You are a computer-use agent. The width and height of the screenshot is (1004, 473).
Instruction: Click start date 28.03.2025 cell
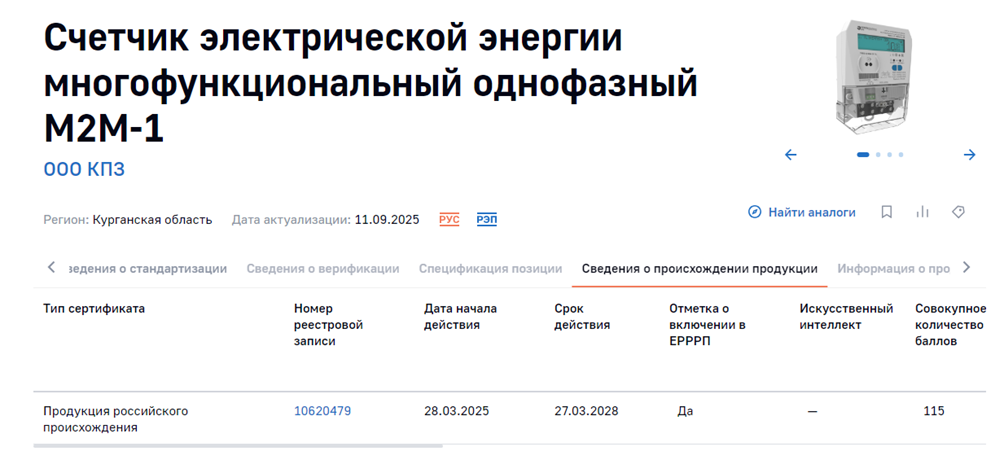coord(456,411)
